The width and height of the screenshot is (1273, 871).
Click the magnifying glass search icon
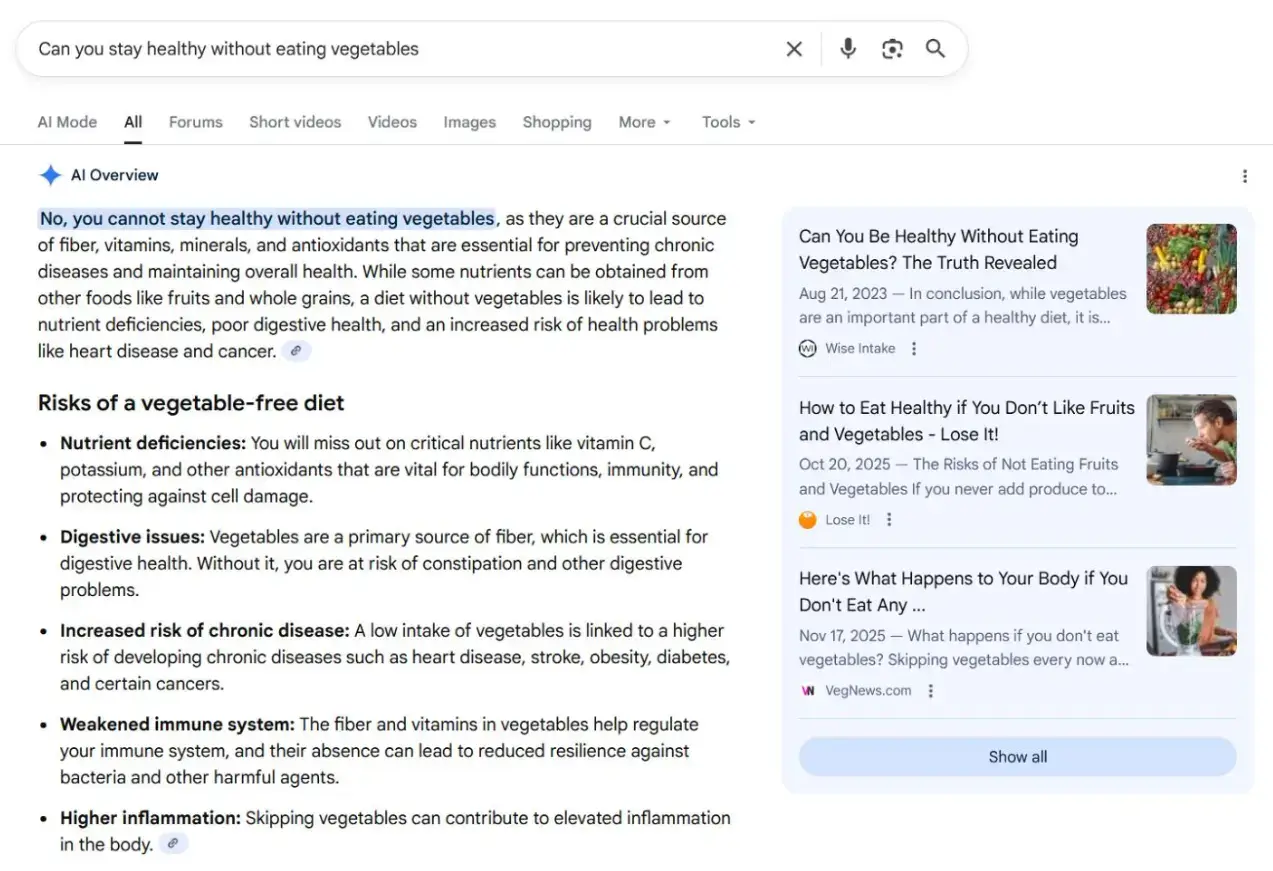pos(935,49)
